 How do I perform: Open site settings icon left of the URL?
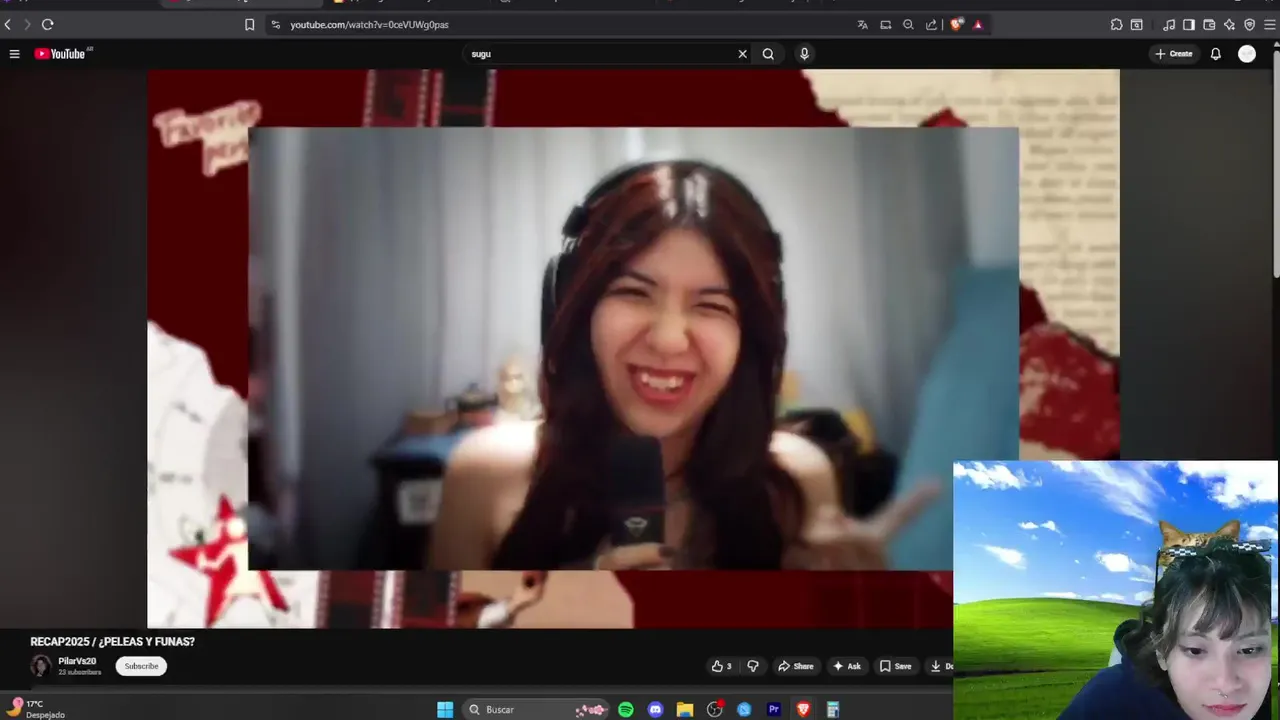coord(276,24)
